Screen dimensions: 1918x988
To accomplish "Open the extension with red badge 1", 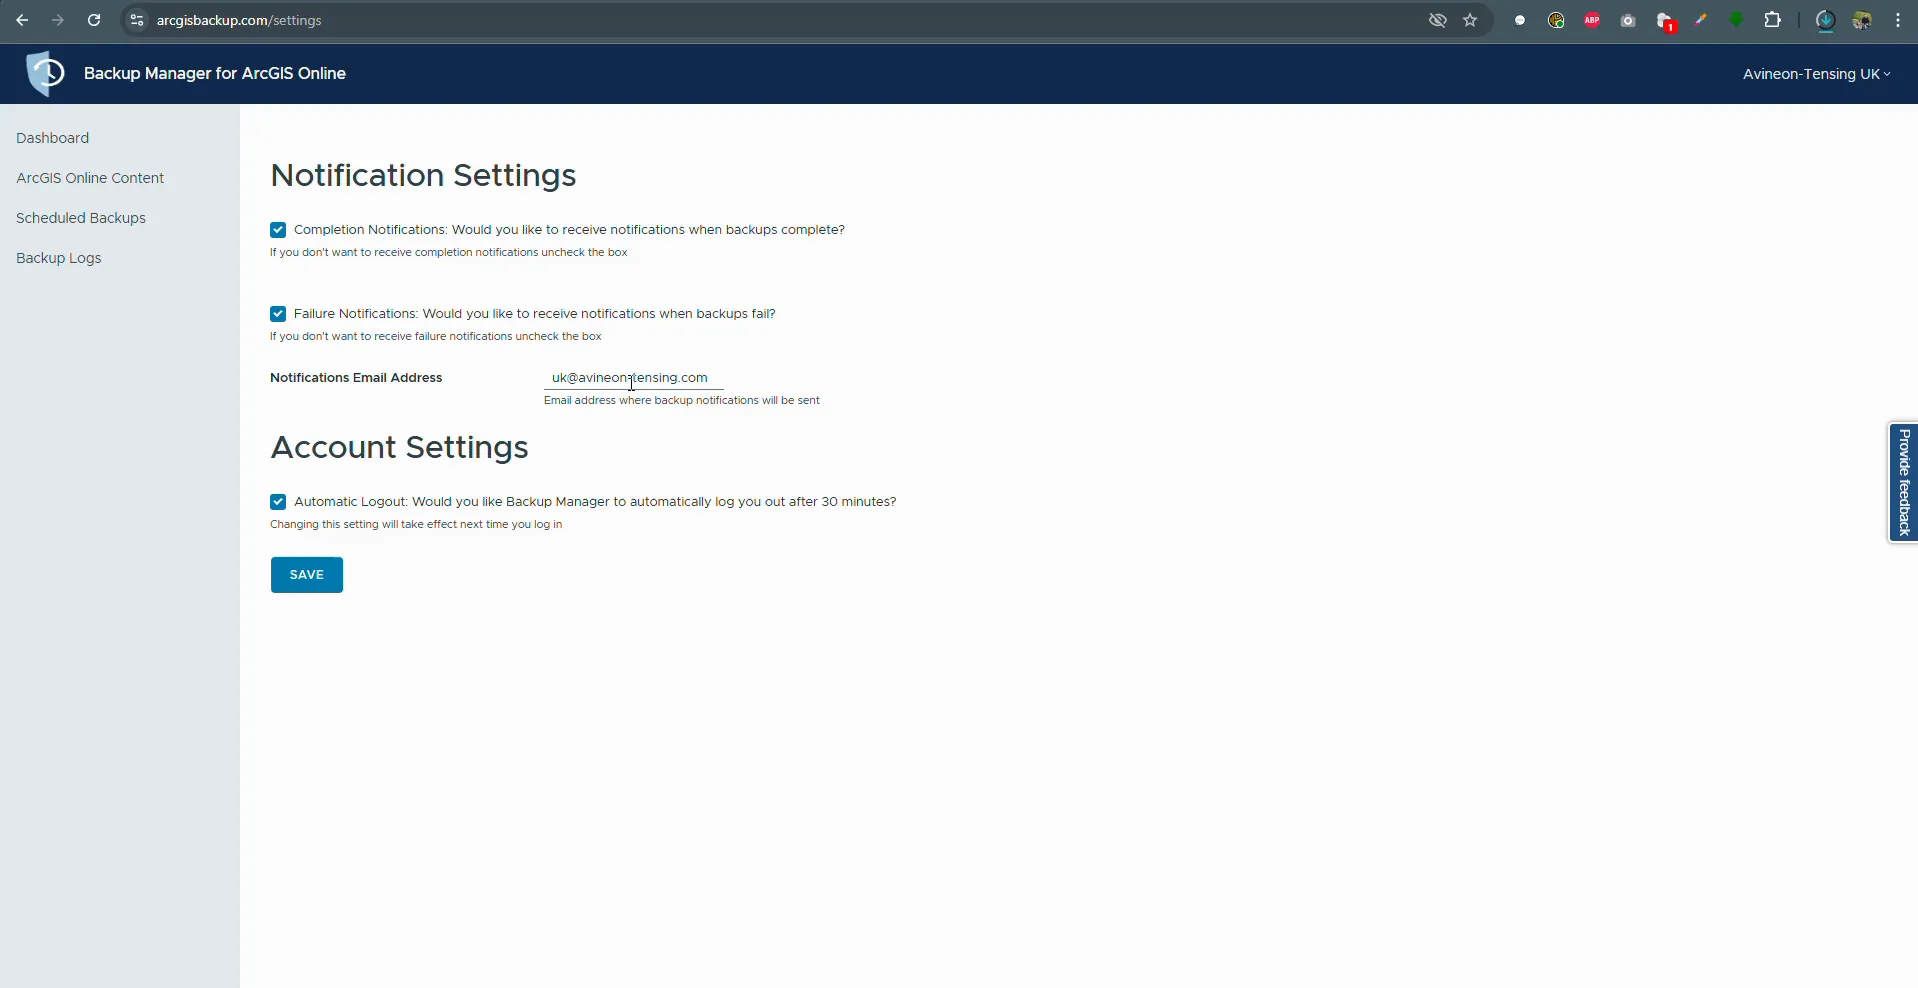I will click(1665, 21).
